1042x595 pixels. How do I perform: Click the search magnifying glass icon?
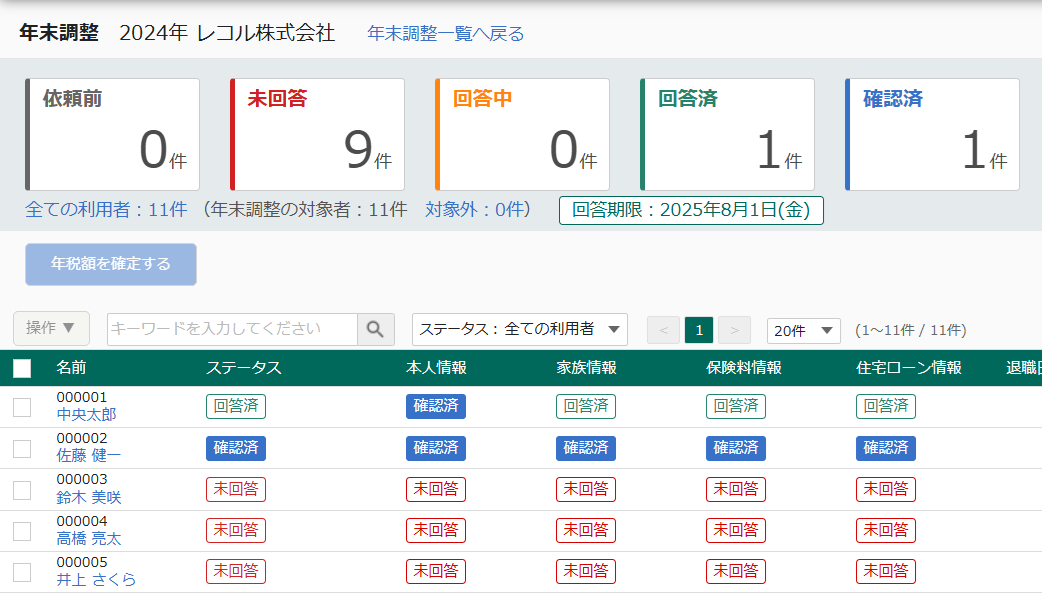point(376,328)
